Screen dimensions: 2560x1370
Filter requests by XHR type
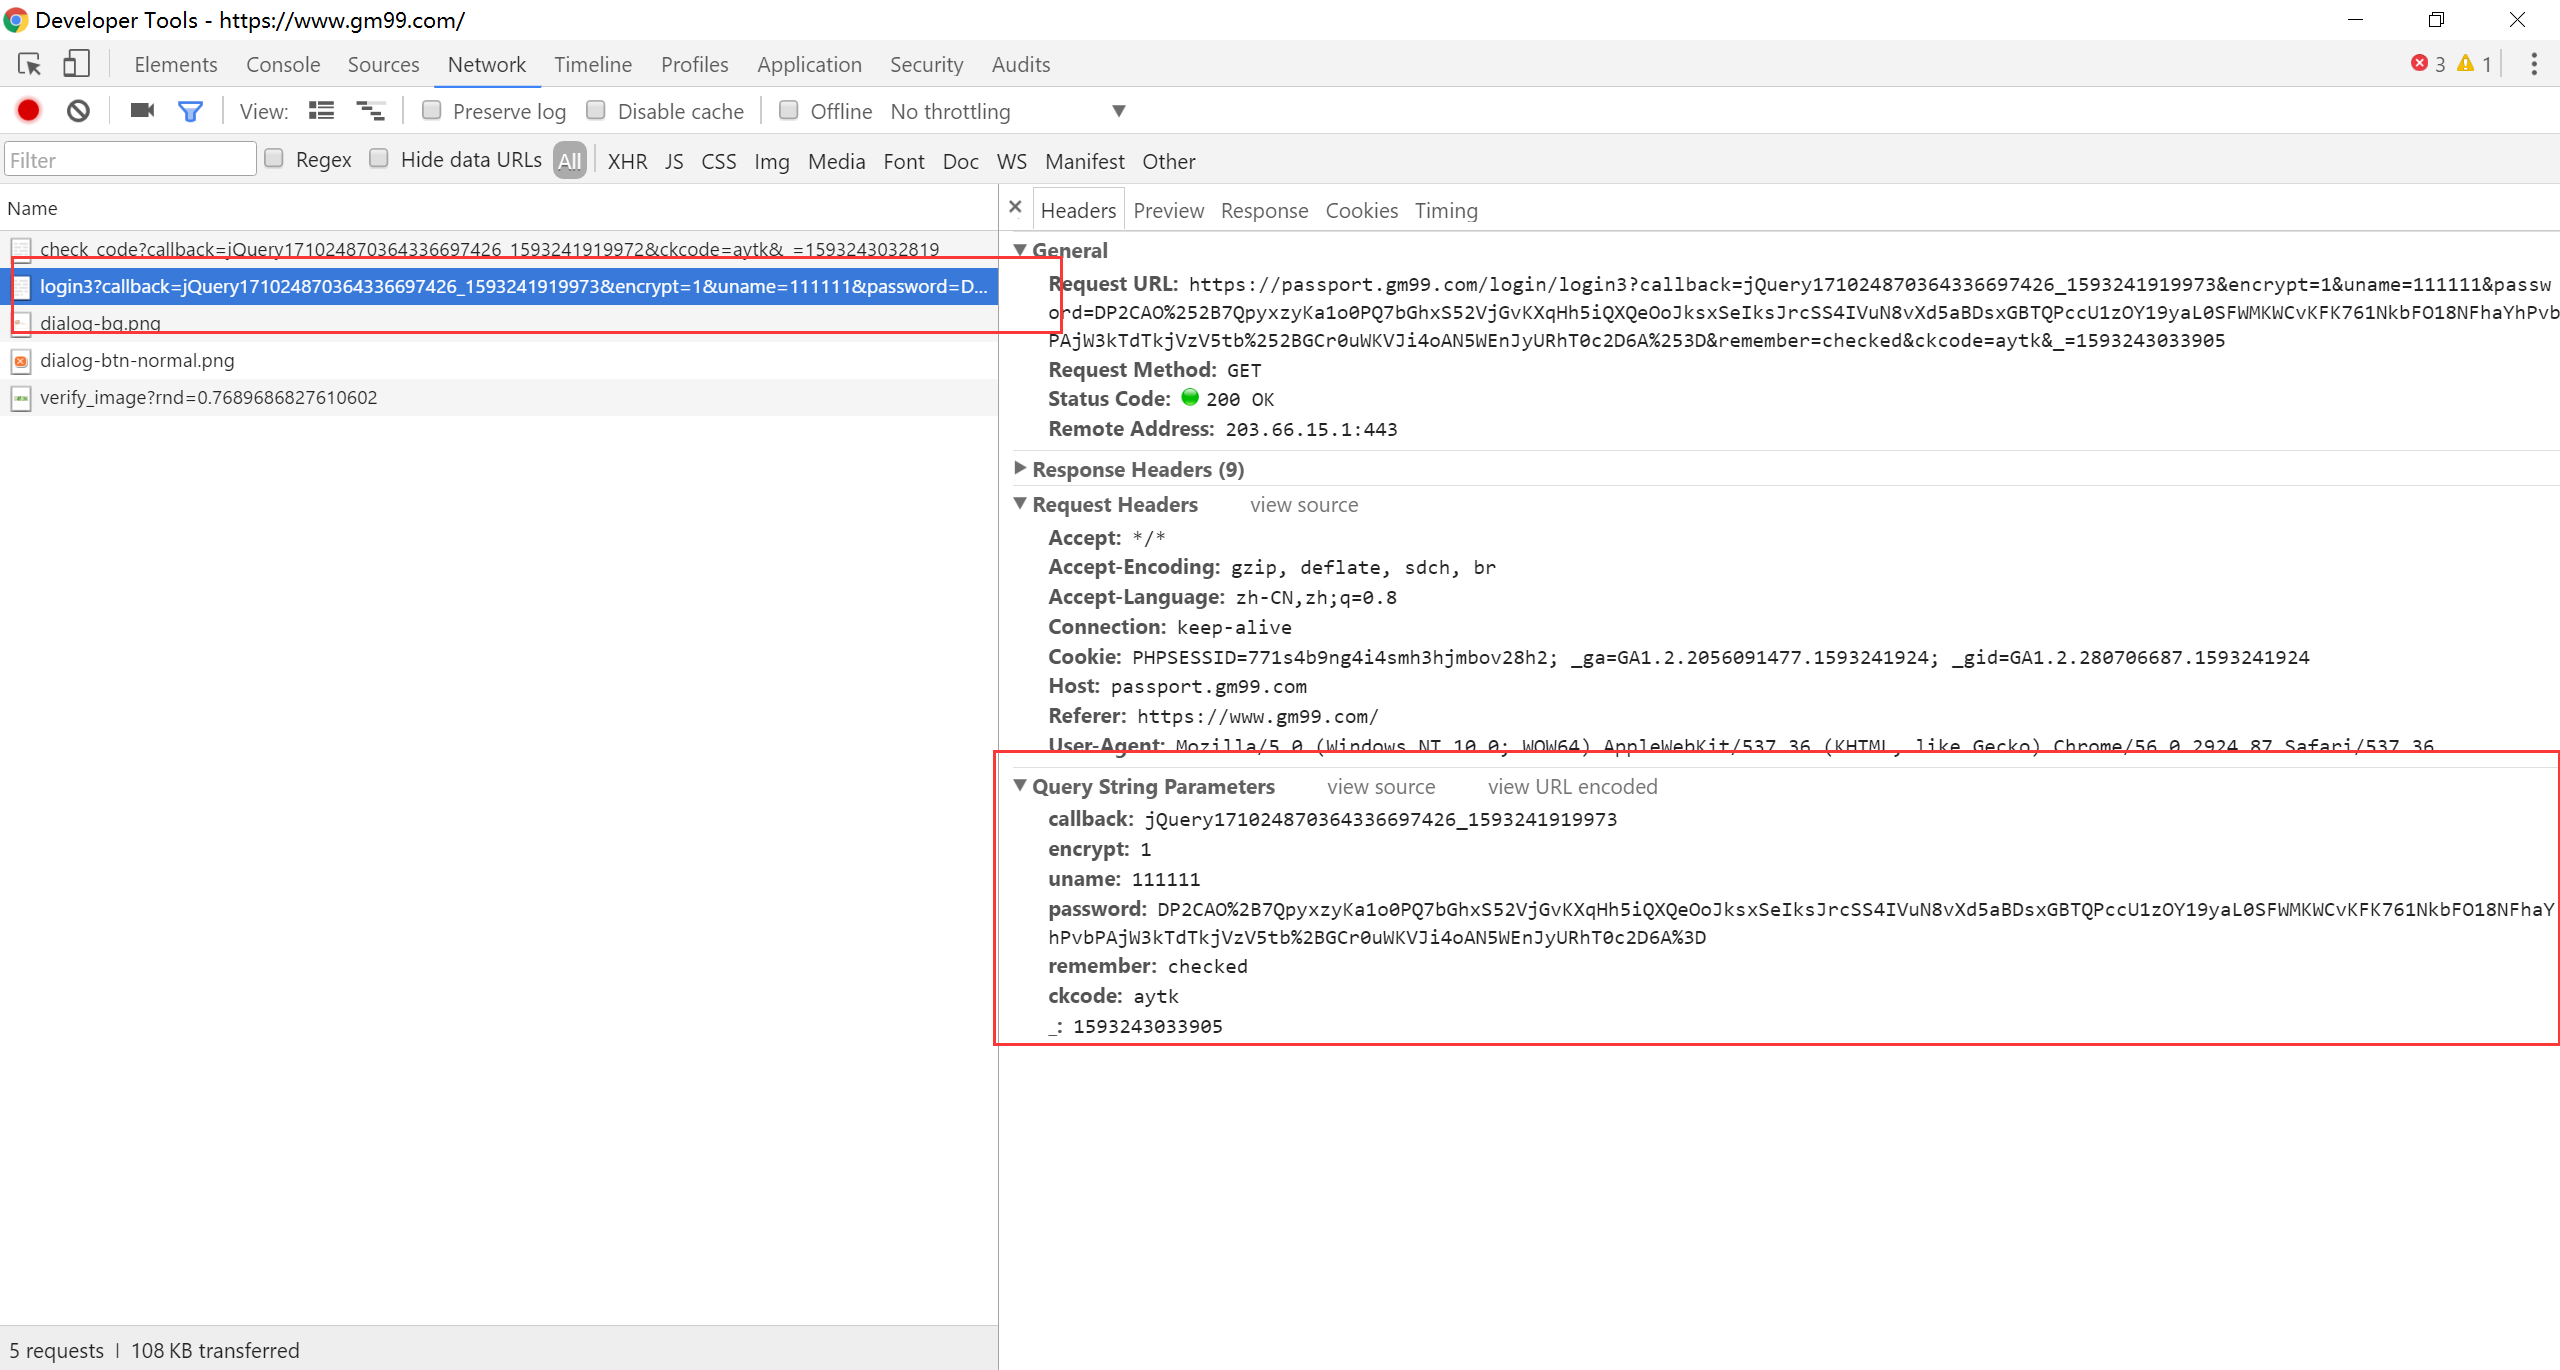[x=627, y=161]
